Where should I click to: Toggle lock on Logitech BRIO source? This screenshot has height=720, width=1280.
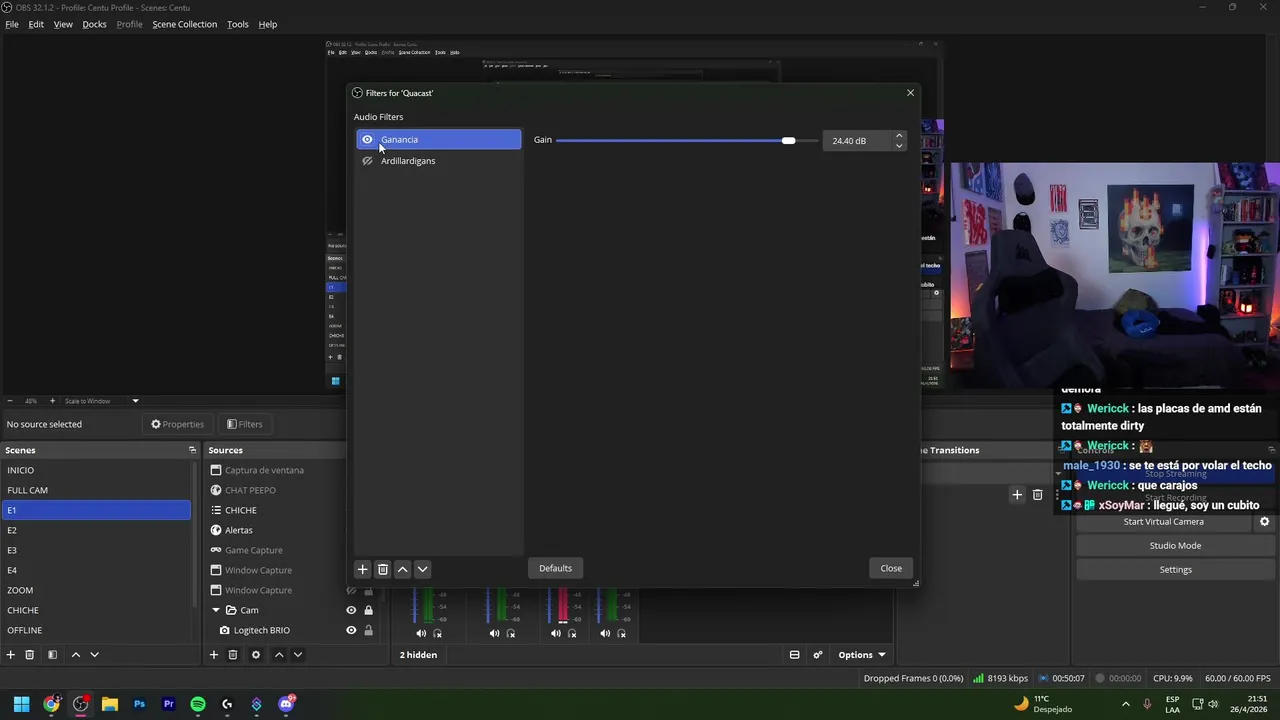[x=368, y=630]
